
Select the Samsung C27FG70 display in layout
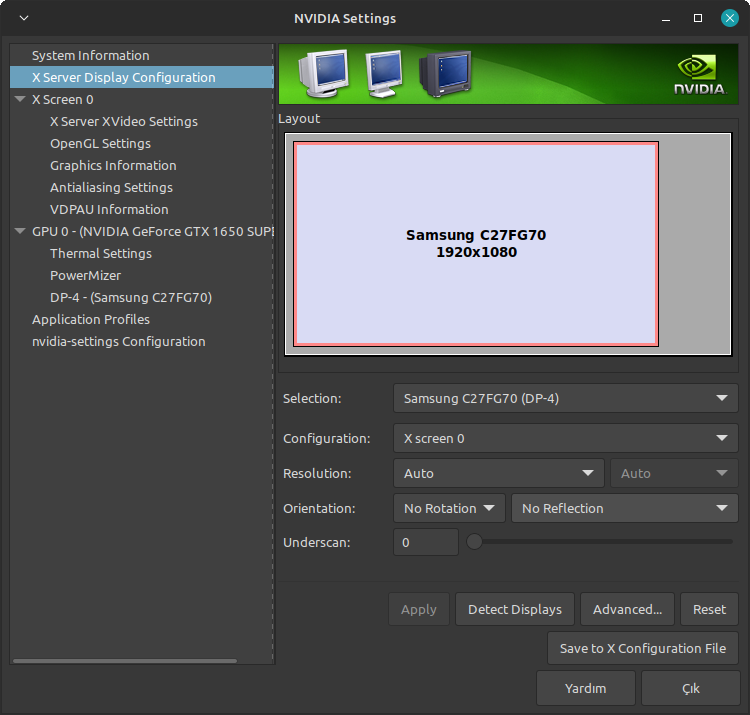pos(476,244)
